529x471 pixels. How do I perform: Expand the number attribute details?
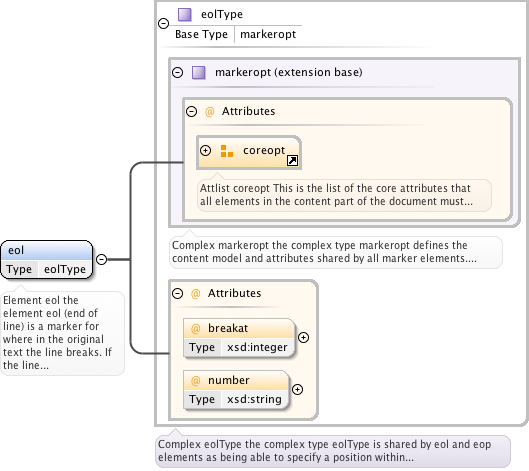[297, 389]
